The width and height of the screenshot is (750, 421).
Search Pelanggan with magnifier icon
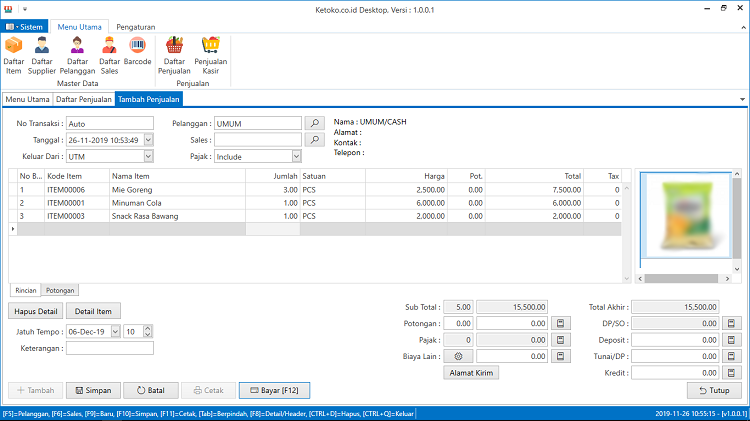pos(315,123)
